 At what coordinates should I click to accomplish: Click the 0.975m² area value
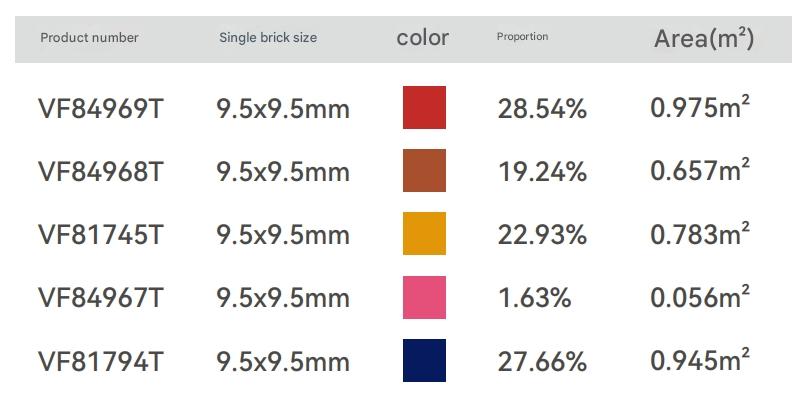(700, 108)
